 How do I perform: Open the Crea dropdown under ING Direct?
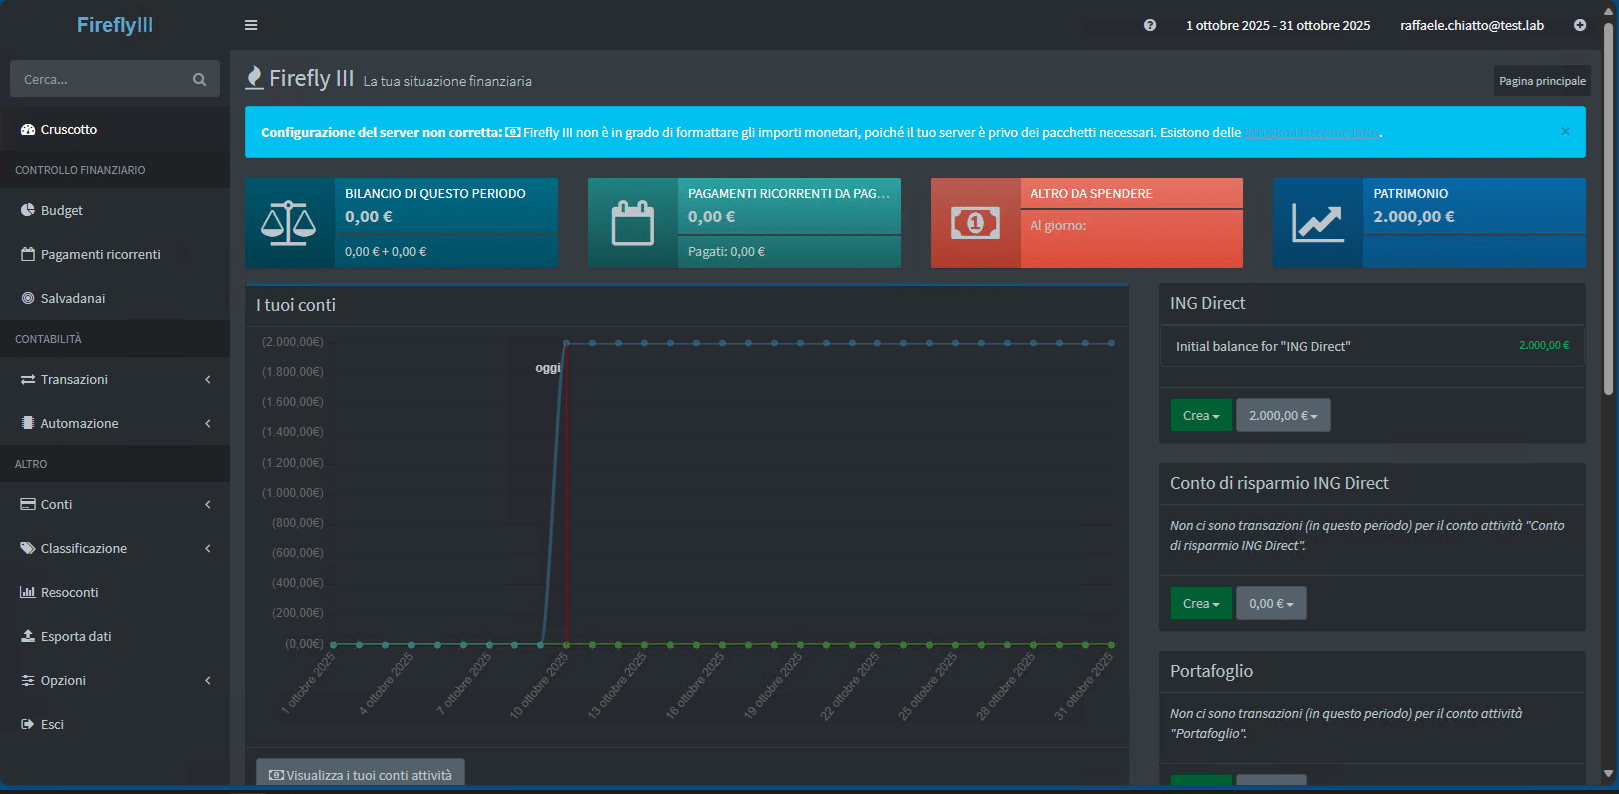1201,415
